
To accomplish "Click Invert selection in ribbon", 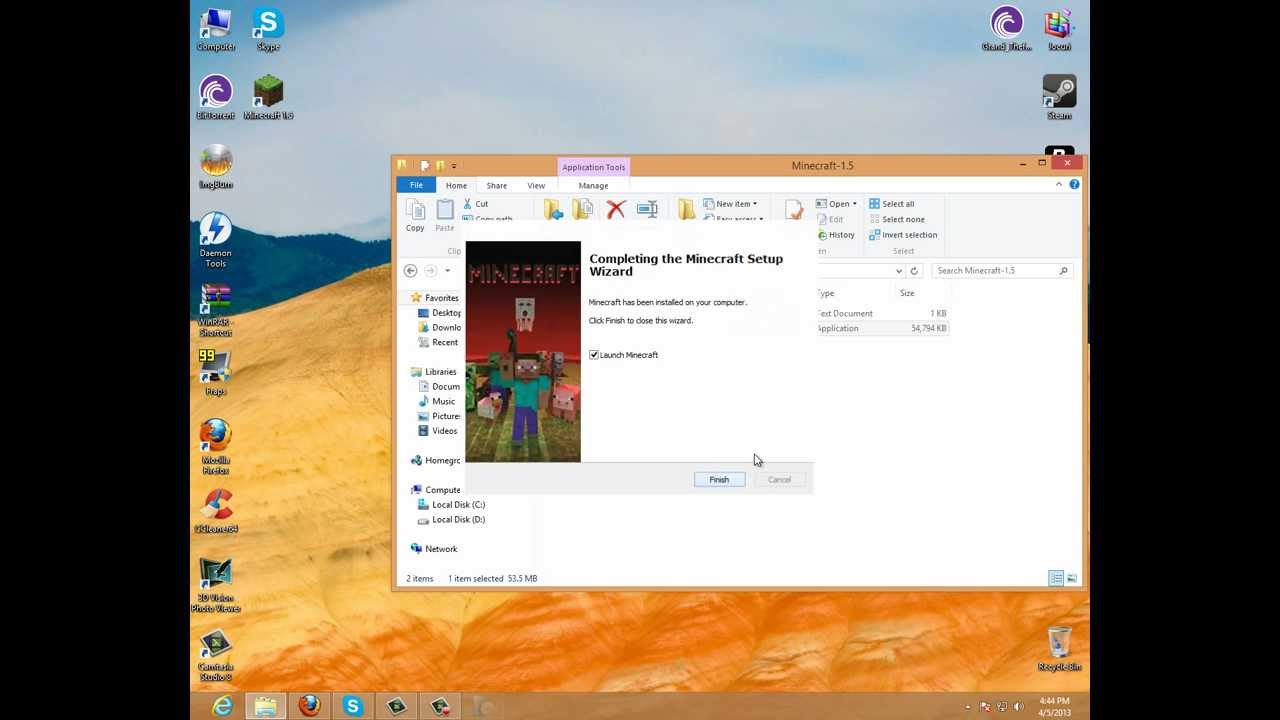I will pyautogui.click(x=903, y=235).
